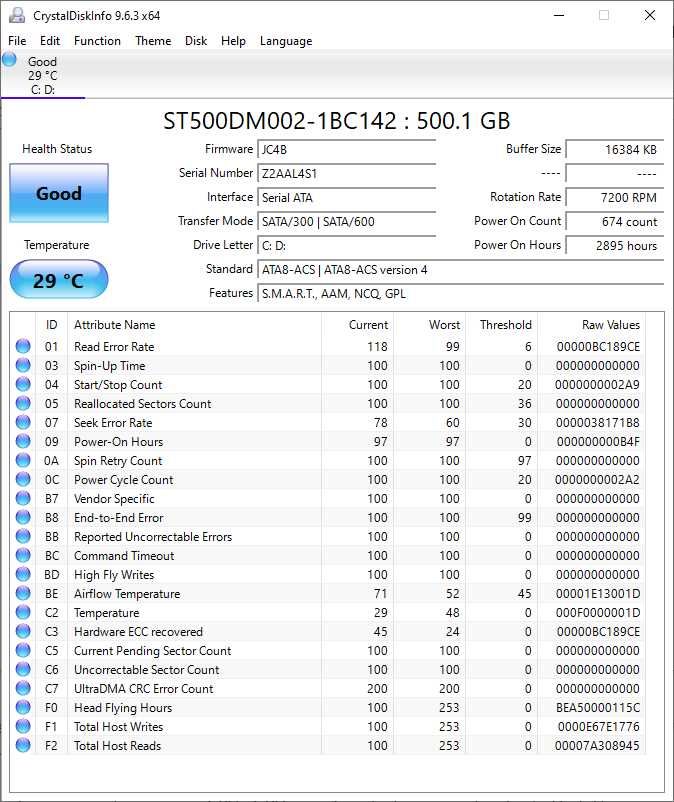This screenshot has height=802, width=674.
Task: Click the Worst column header
Action: pyautogui.click(x=430, y=325)
